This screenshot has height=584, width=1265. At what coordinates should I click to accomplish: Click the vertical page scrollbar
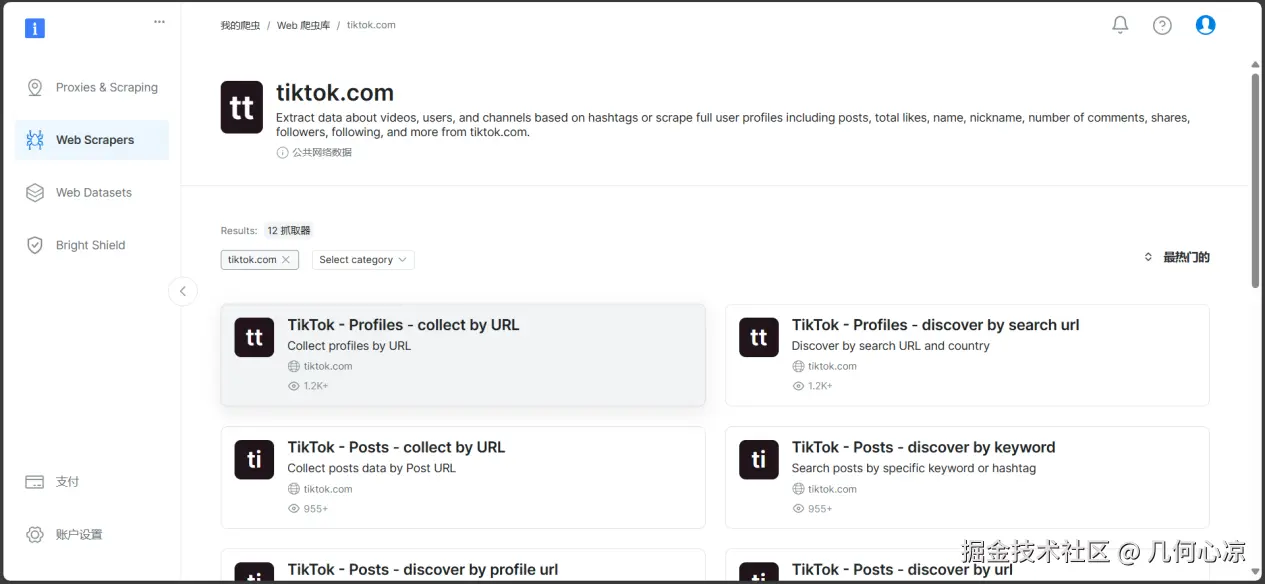(1255, 180)
